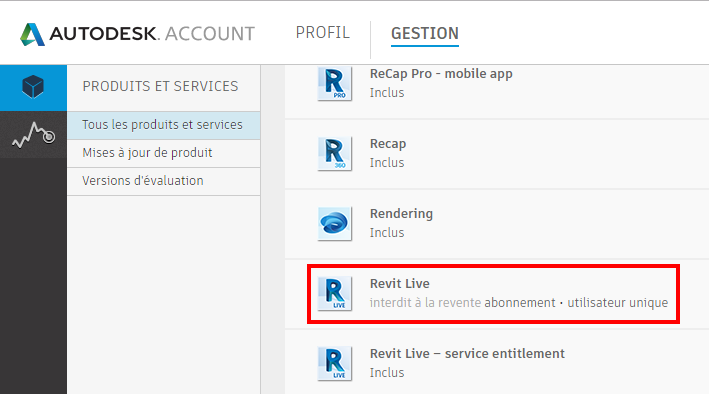Click 'Inclus' under Revit Live service entitlement
The image size is (709, 394).
(387, 372)
